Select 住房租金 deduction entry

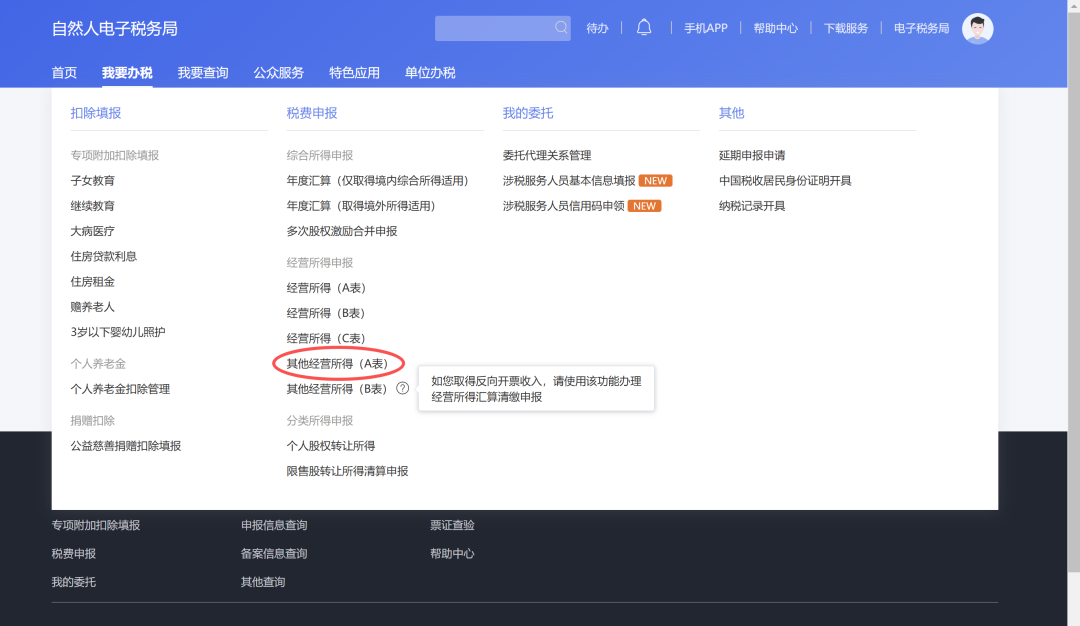point(92,282)
